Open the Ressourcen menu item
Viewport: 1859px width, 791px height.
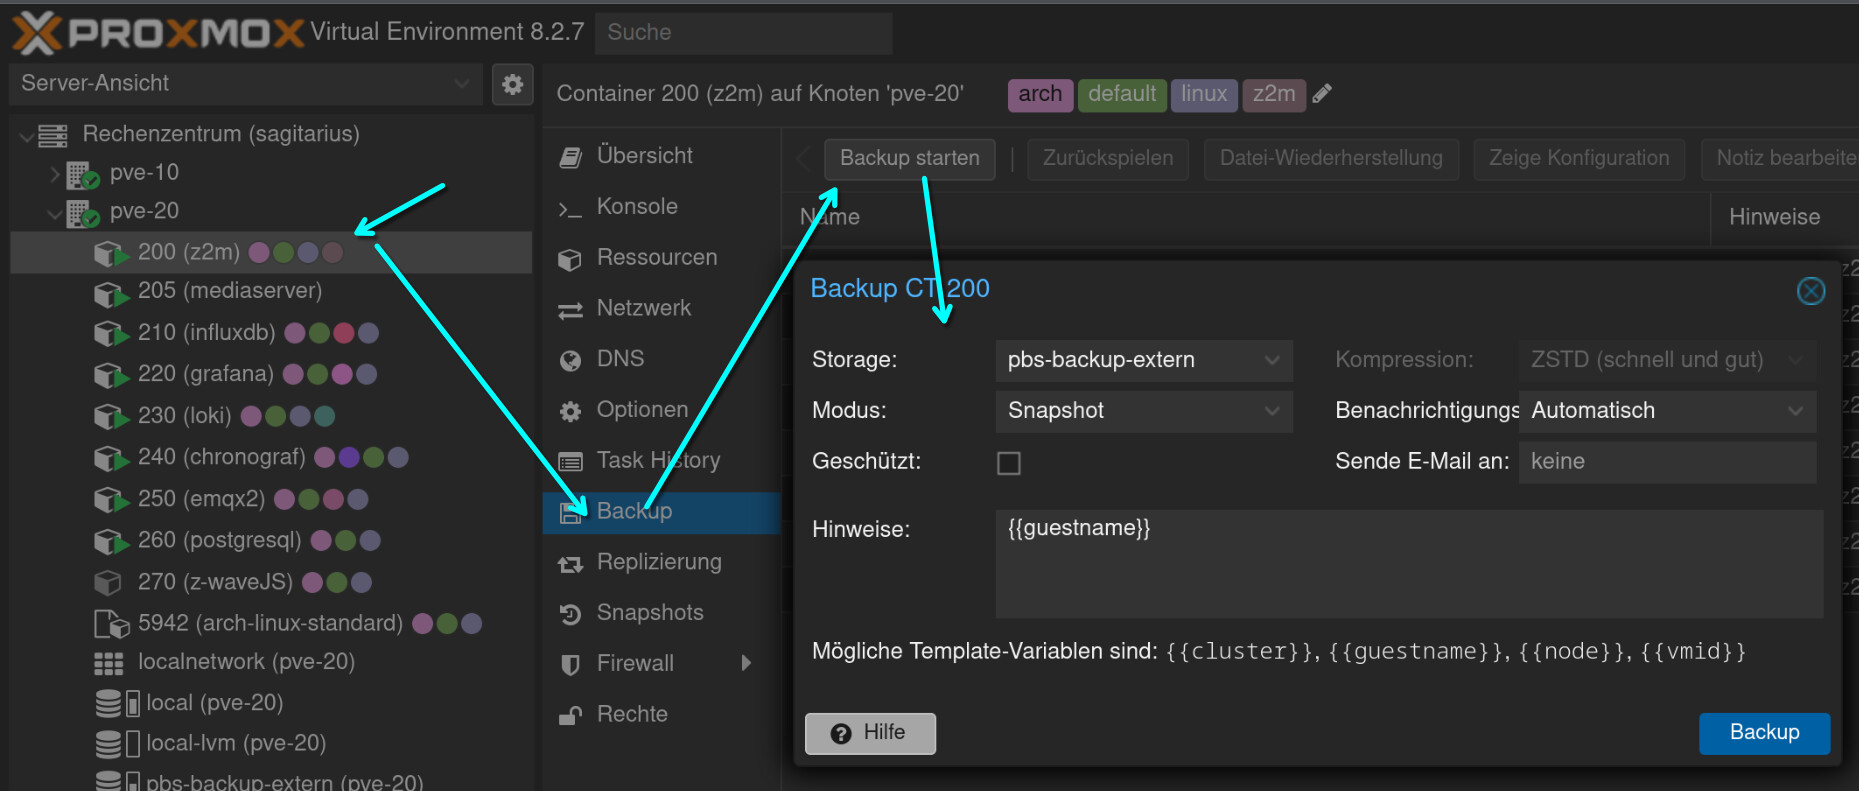(x=661, y=258)
